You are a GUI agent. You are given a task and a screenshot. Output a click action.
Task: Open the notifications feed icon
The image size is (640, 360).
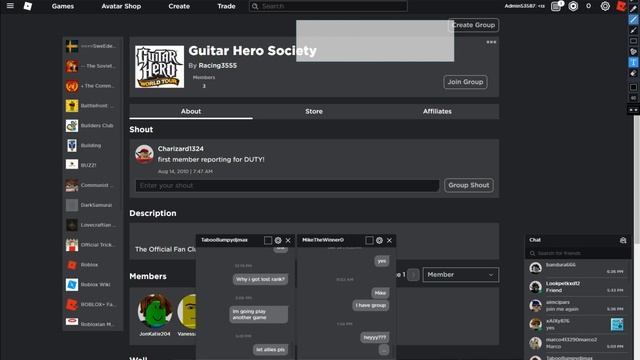pyautogui.click(x=556, y=6)
